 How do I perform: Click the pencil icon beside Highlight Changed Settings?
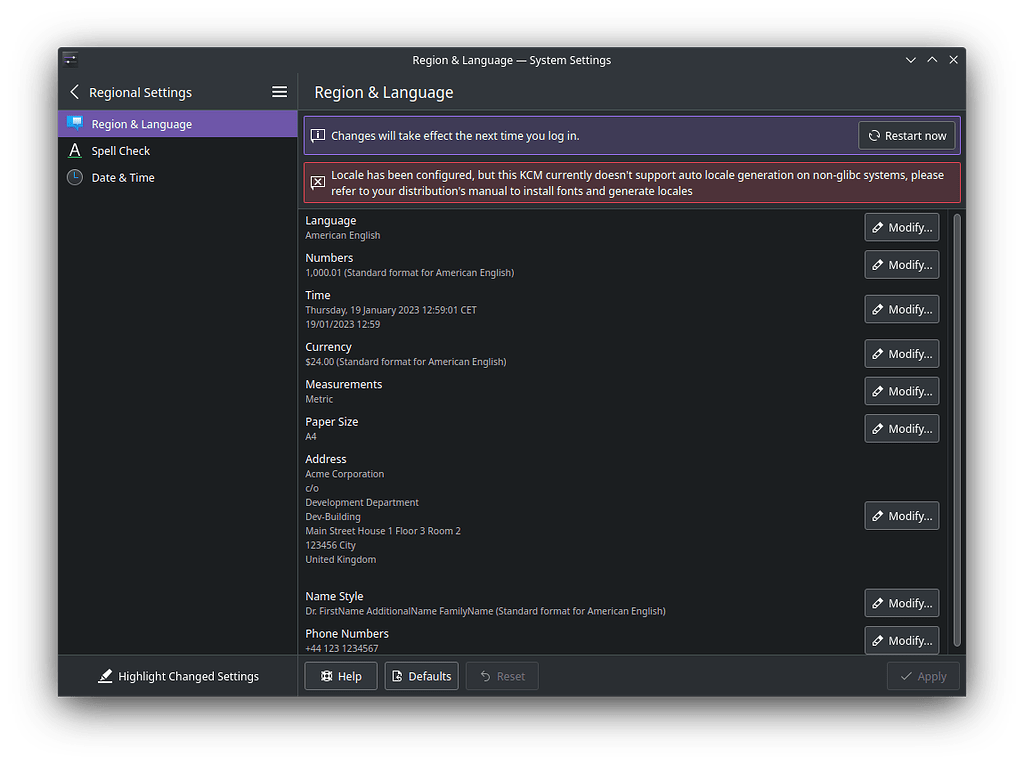pyautogui.click(x=105, y=676)
